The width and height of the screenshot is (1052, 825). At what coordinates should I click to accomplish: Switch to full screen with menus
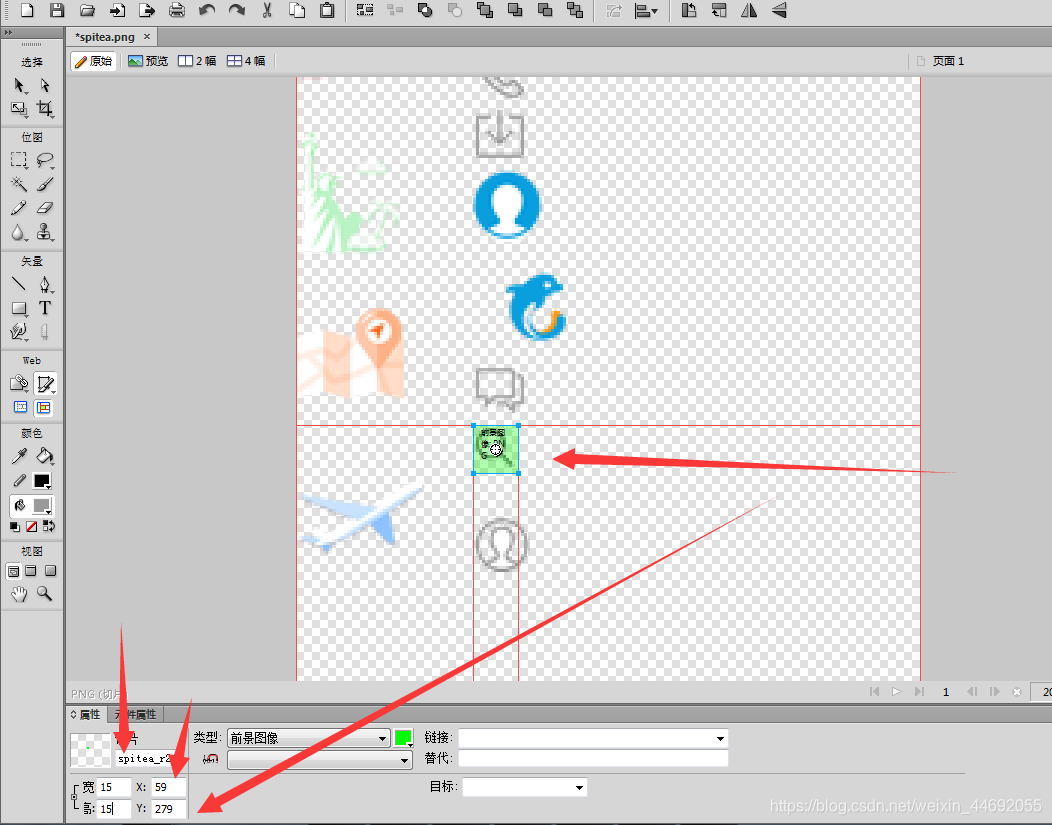point(31,571)
